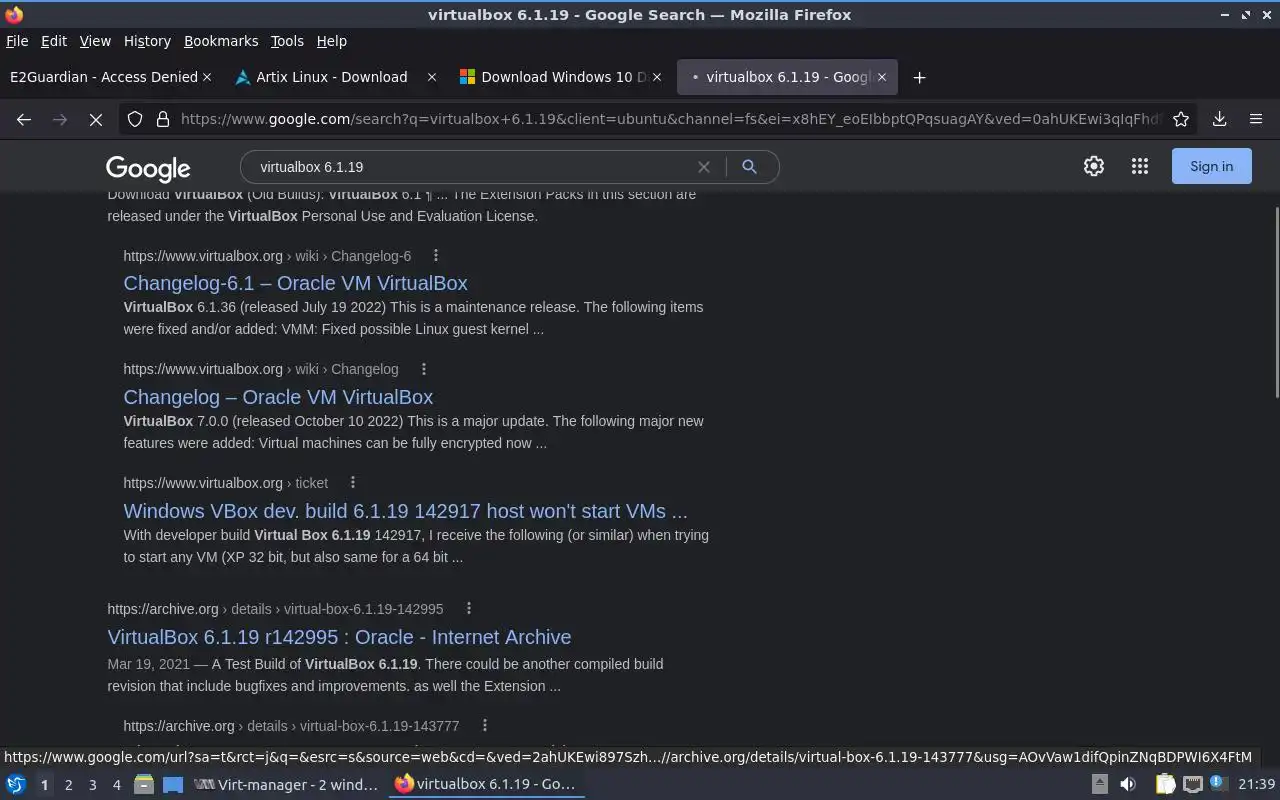Open the Firefox downloads panel
The image size is (1280, 800).
pos(1219,119)
